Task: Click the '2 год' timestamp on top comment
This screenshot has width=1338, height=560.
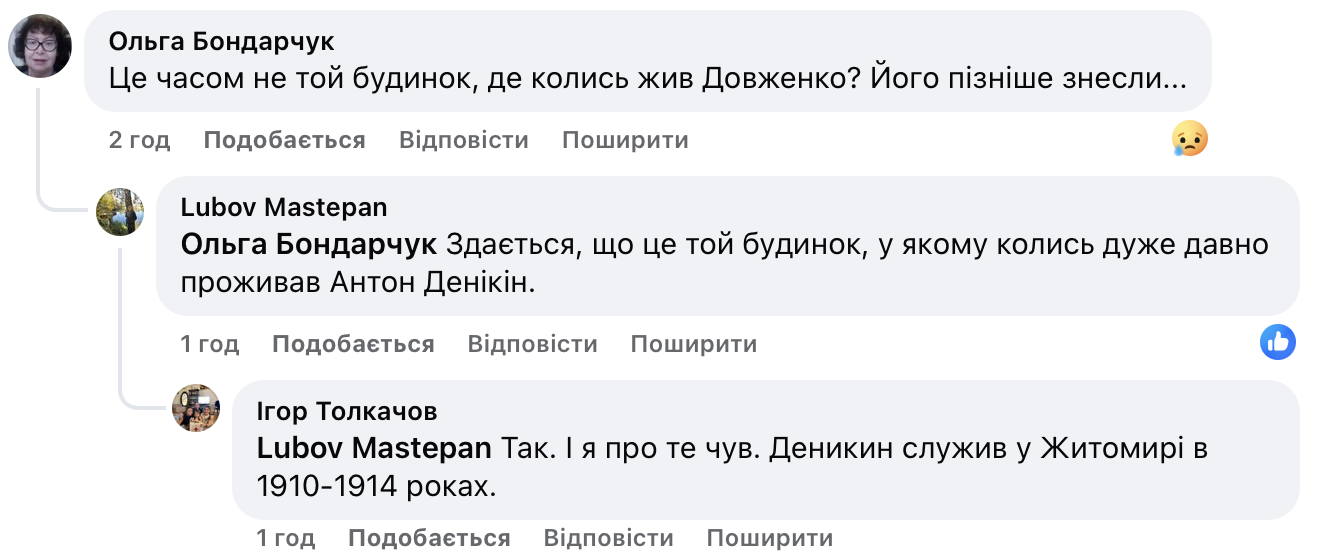Action: click(139, 140)
